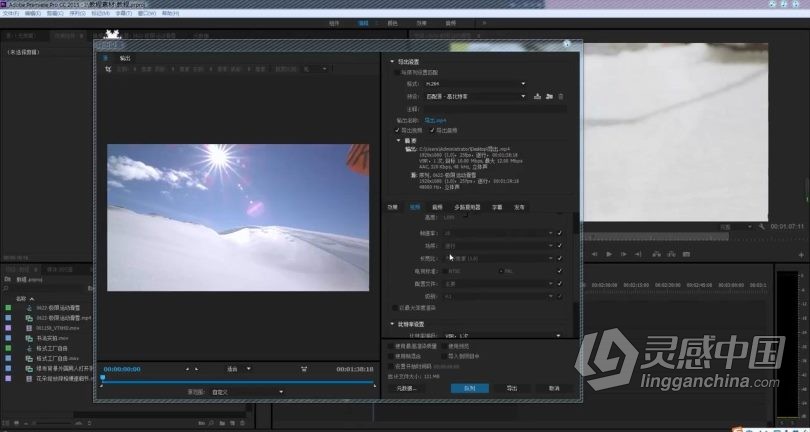
Task: Set in point below export preview
Action: pos(187,369)
